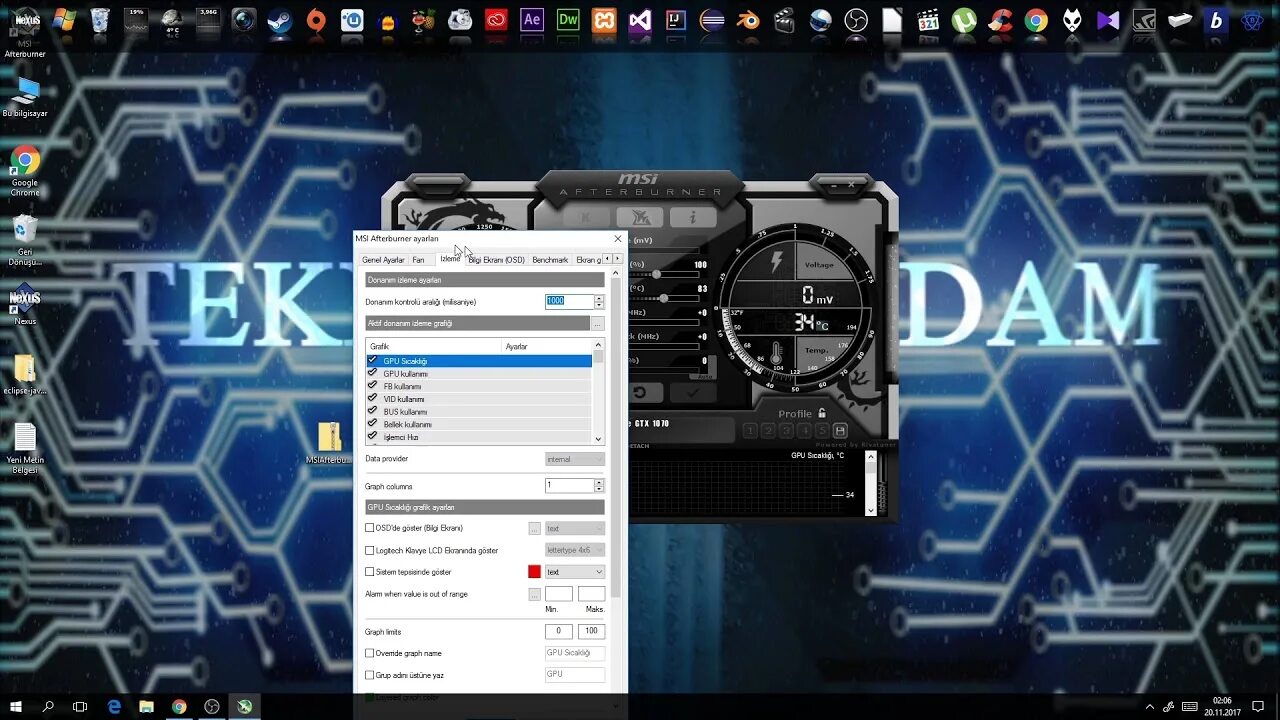Toggle the Afterburner profile lock icon
The width and height of the screenshot is (1280, 720).
click(x=822, y=413)
